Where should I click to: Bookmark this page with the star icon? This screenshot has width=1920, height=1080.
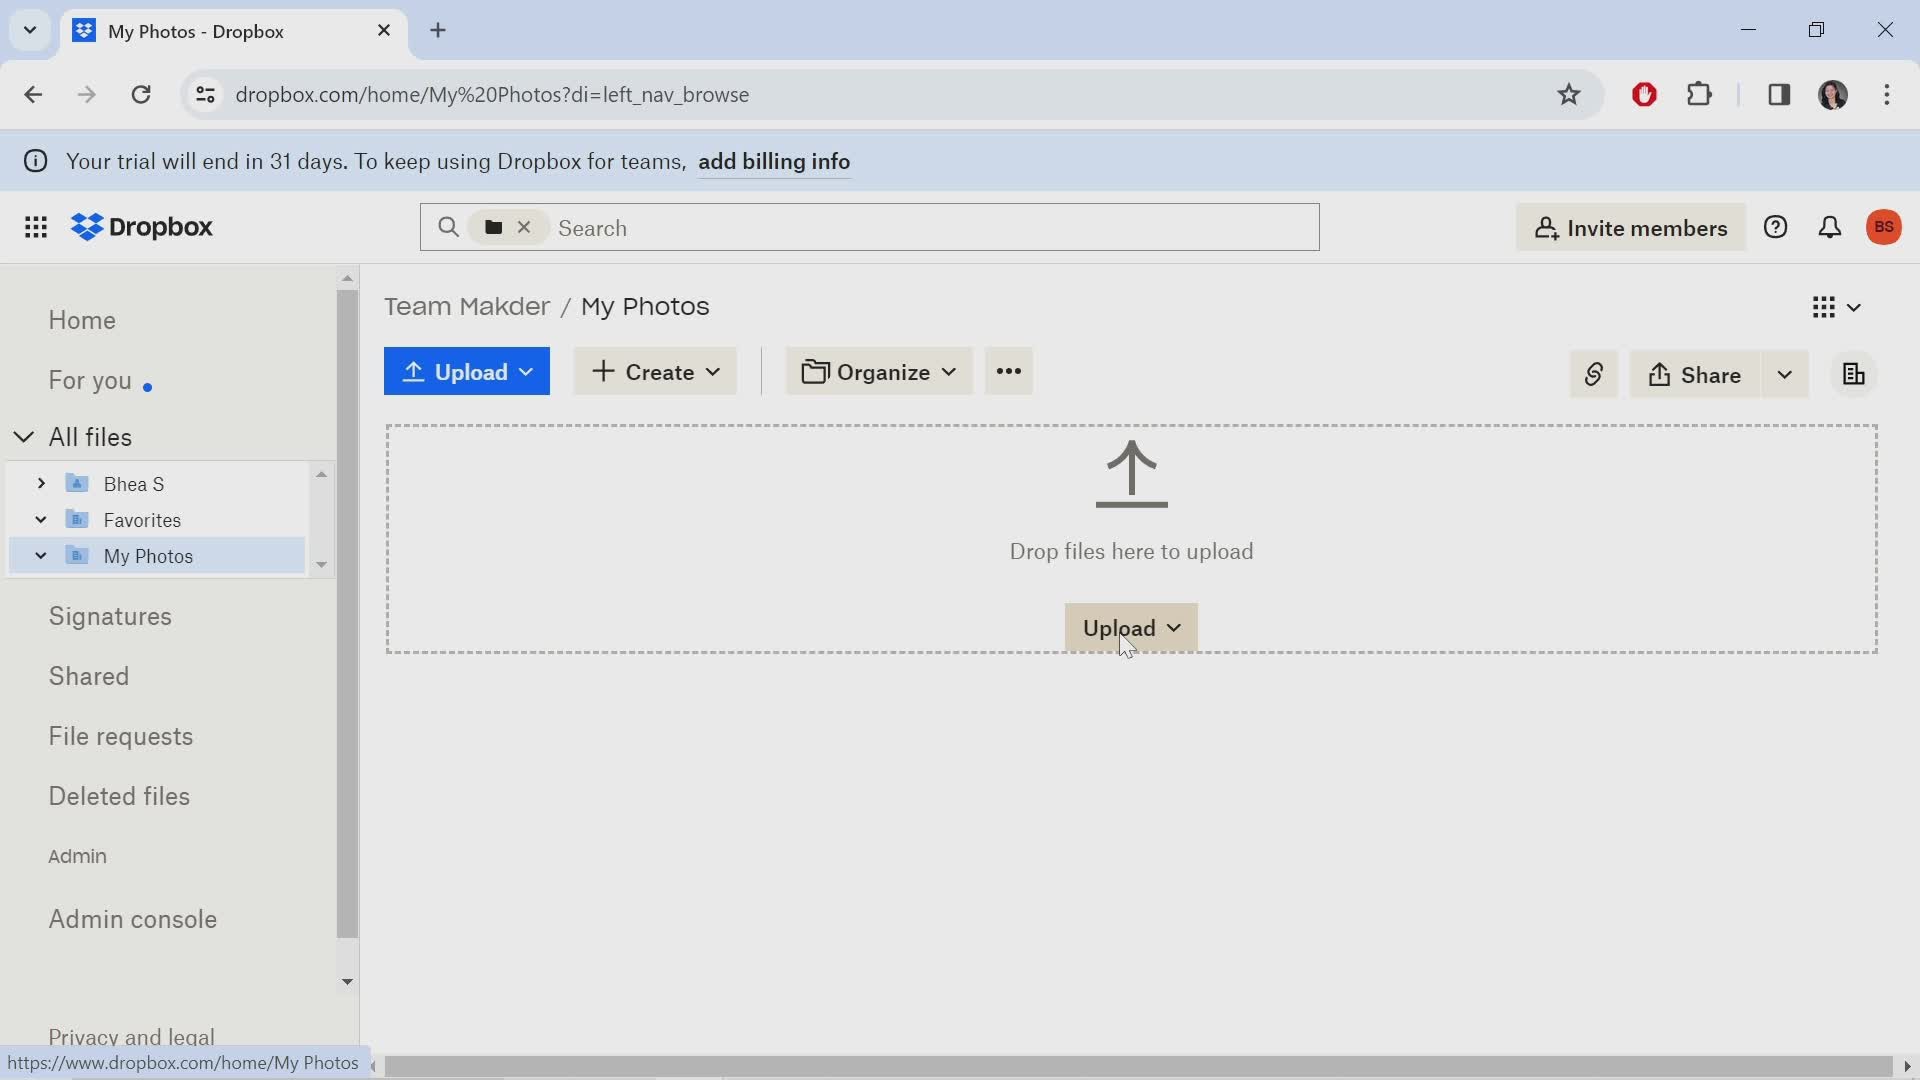pyautogui.click(x=1568, y=95)
